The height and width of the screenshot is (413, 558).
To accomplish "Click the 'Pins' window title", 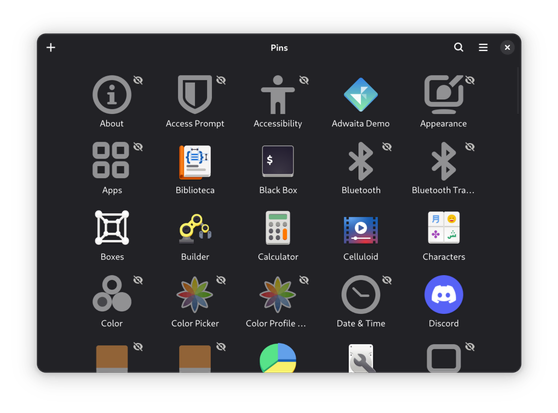I will [279, 48].
